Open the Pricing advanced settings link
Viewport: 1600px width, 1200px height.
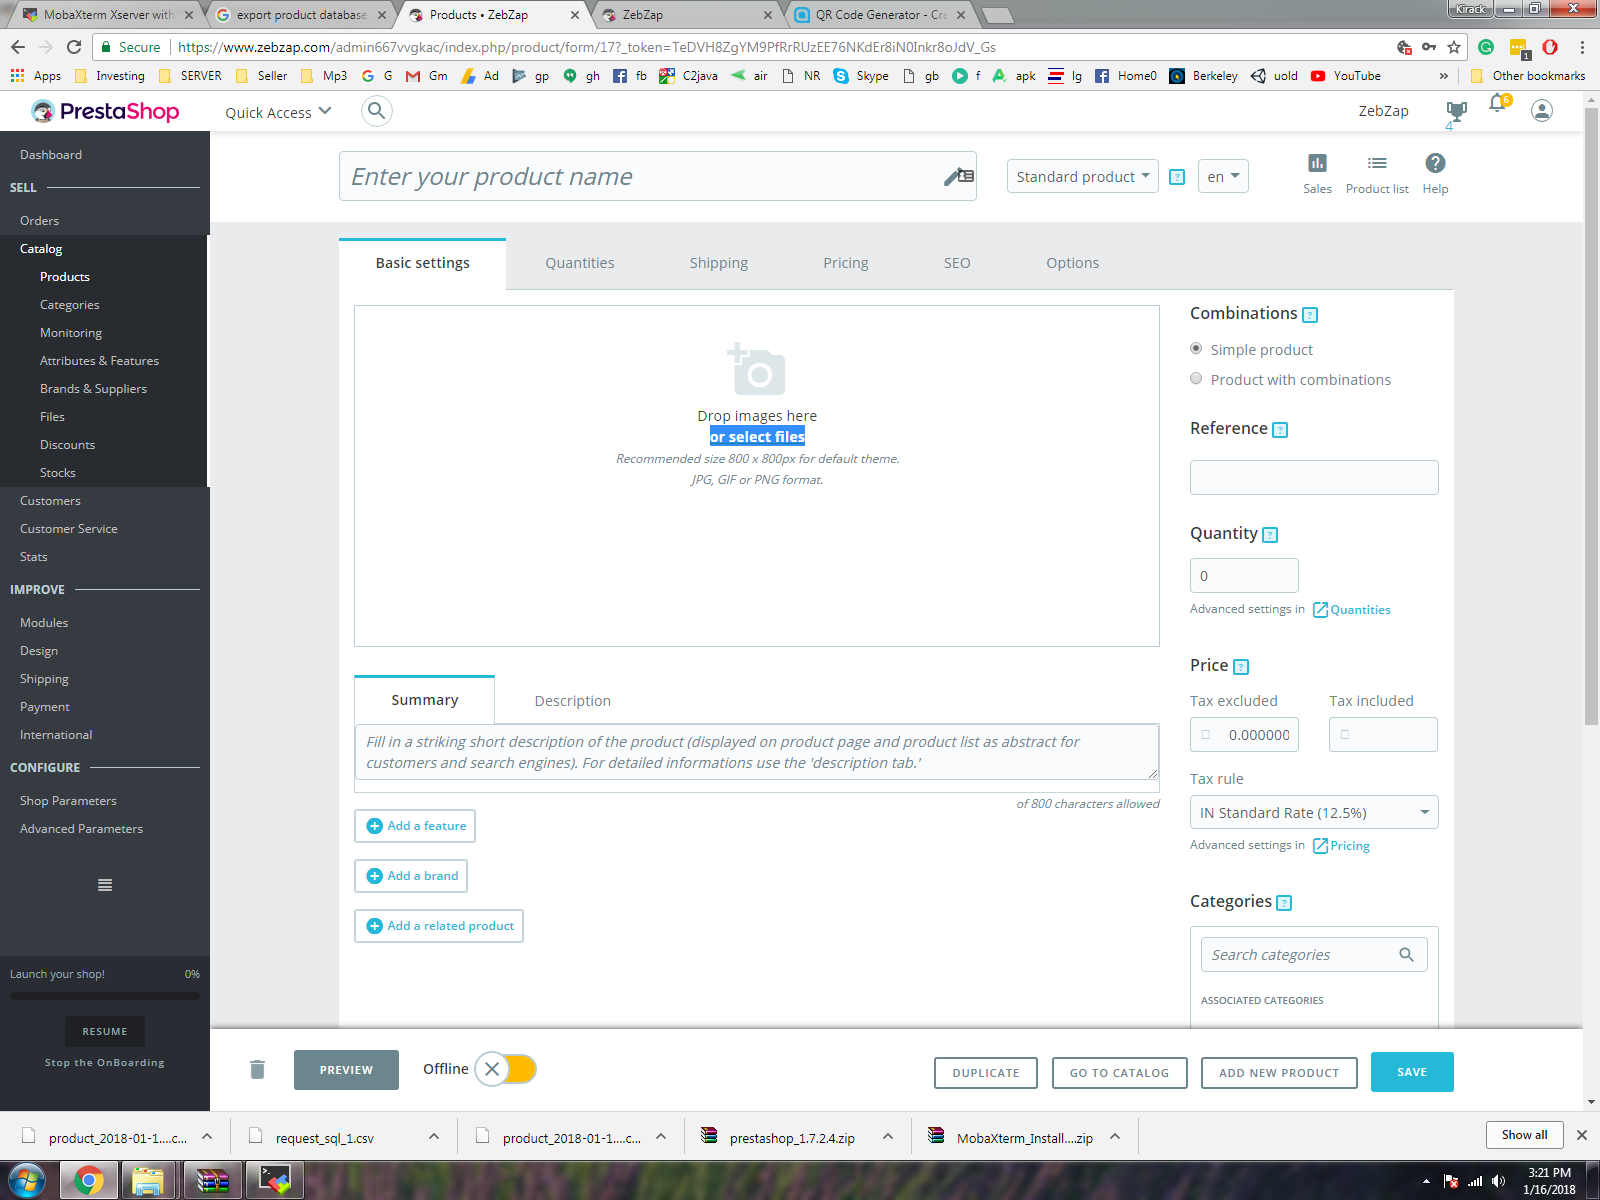pos(1341,846)
